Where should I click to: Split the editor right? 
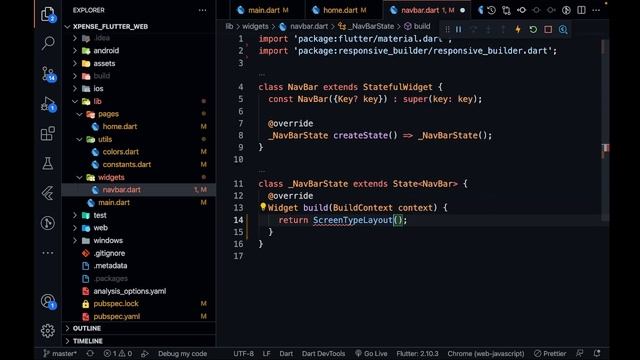click(581, 10)
